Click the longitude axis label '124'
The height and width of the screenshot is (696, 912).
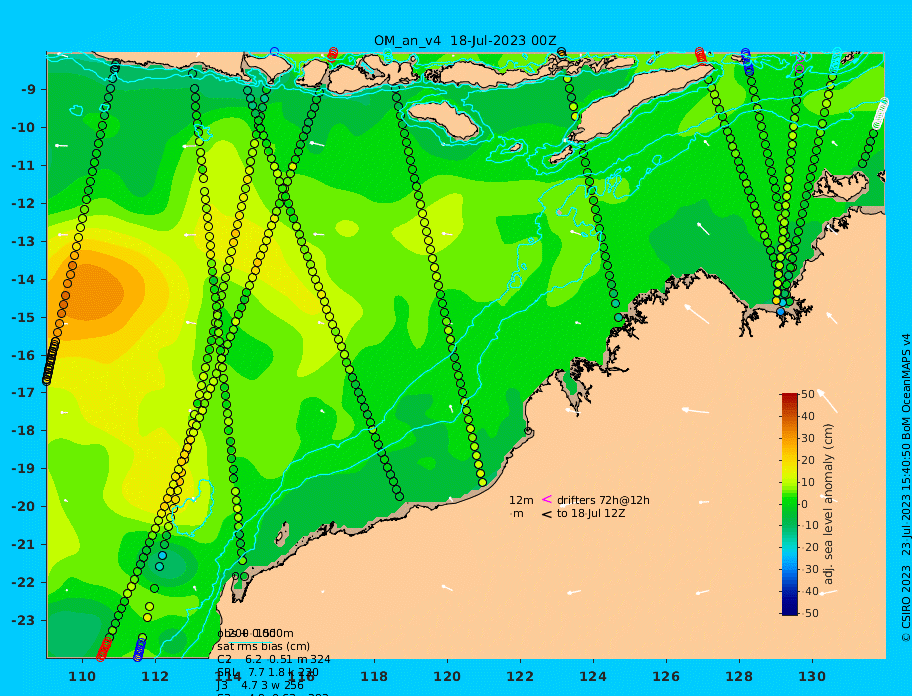pos(593,676)
